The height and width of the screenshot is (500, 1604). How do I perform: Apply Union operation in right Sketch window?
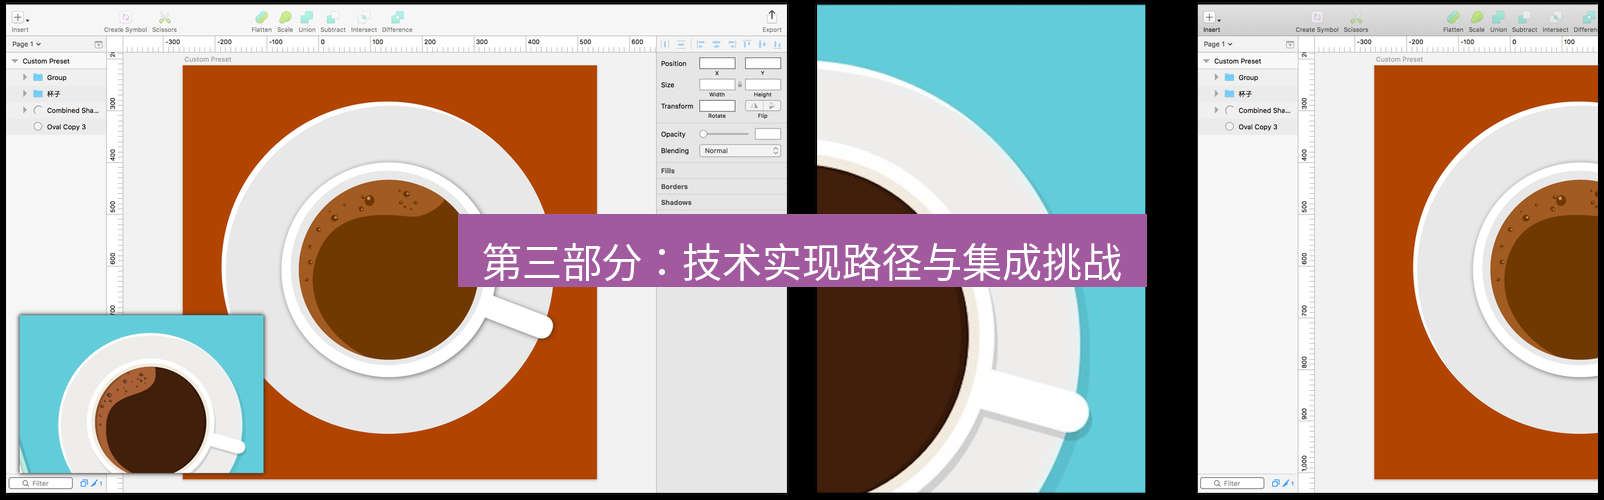point(1498,17)
